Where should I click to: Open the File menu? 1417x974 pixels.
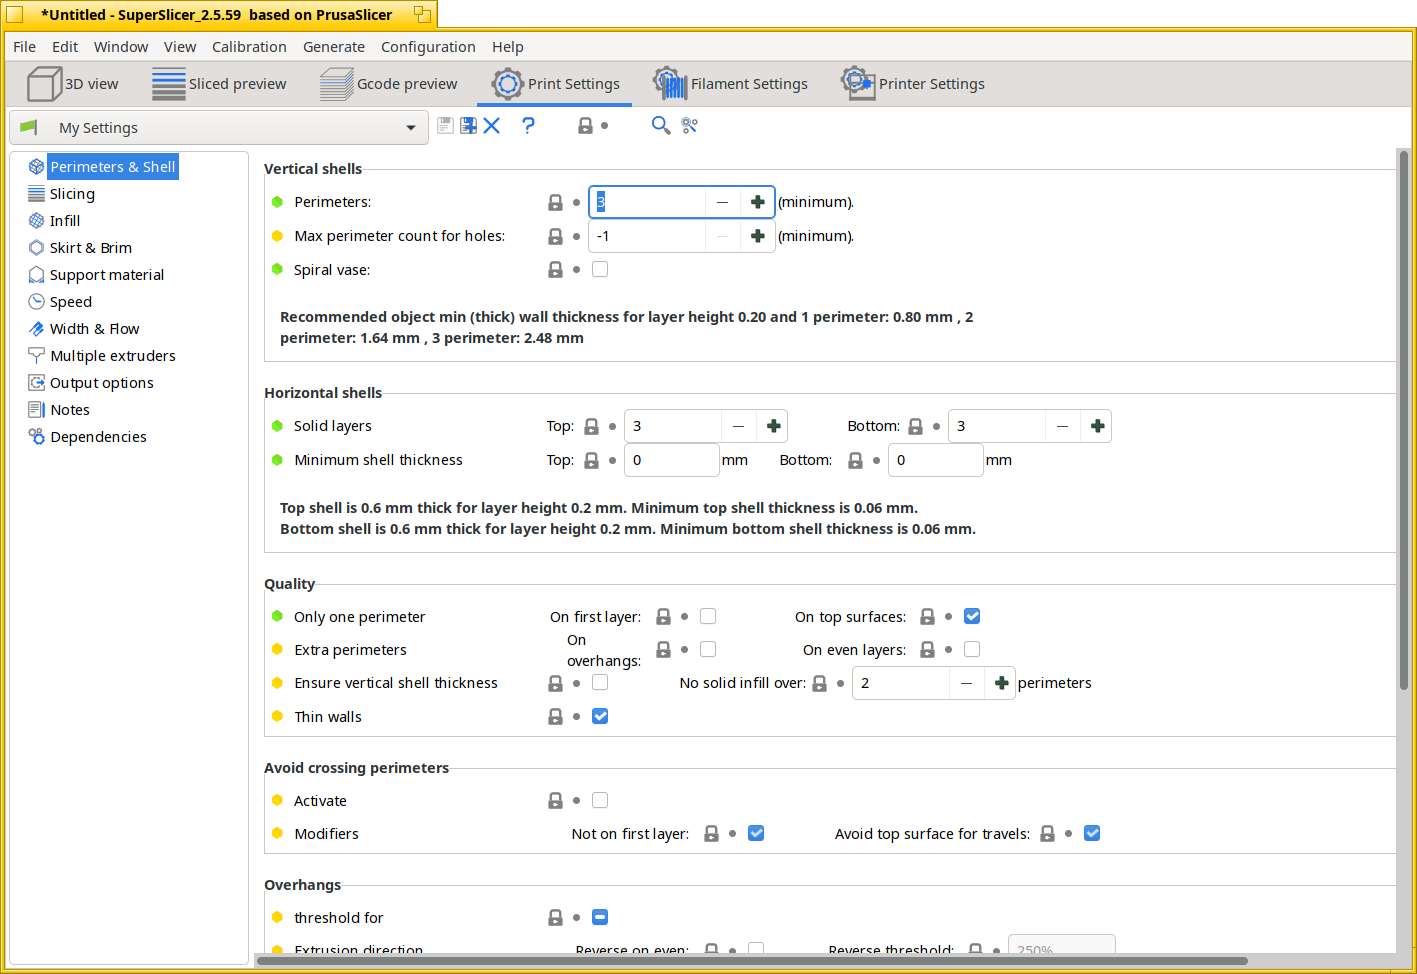25,47
